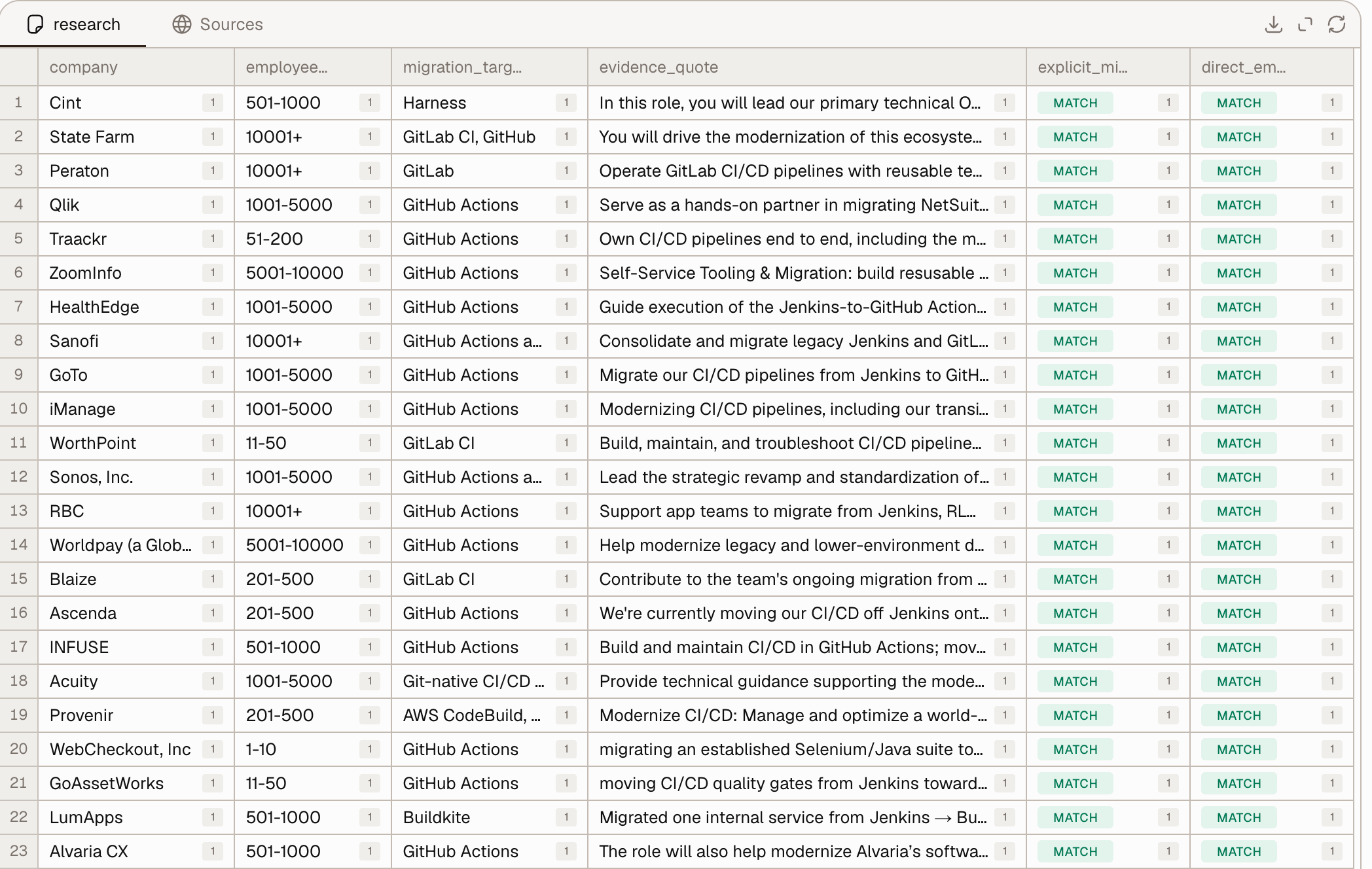The image size is (1372, 869).
Task: Click citation badge next to 1-10
Action: 369,749
